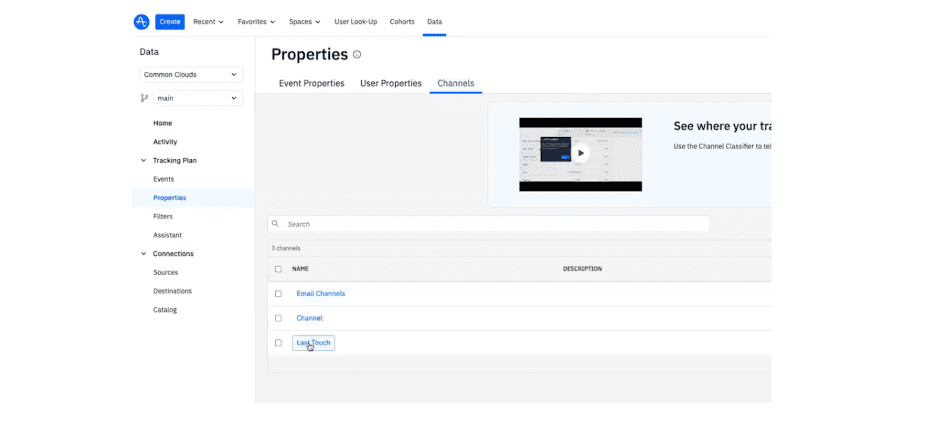Switch to User Properties tab
927x429 pixels.
(x=391, y=83)
